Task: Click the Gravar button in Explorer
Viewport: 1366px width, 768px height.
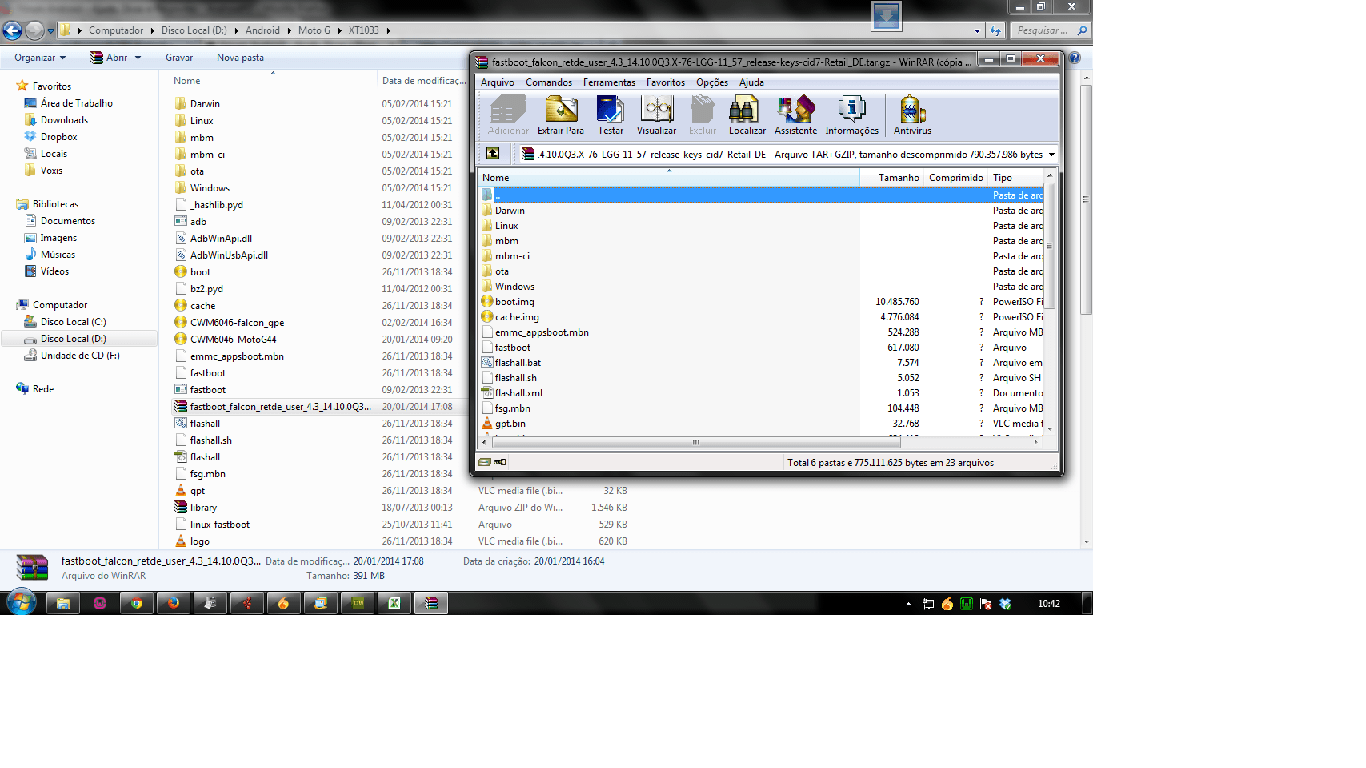Action: click(179, 58)
